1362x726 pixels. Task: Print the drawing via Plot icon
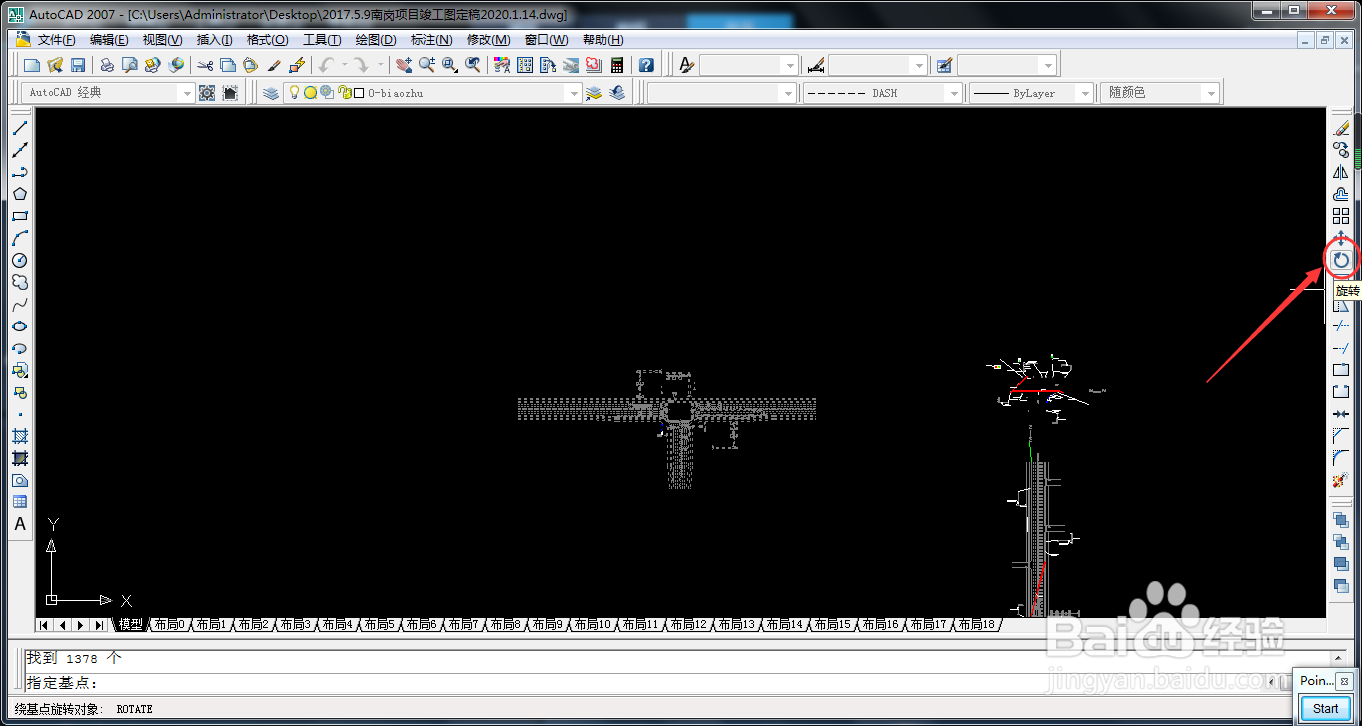pyautogui.click(x=107, y=65)
